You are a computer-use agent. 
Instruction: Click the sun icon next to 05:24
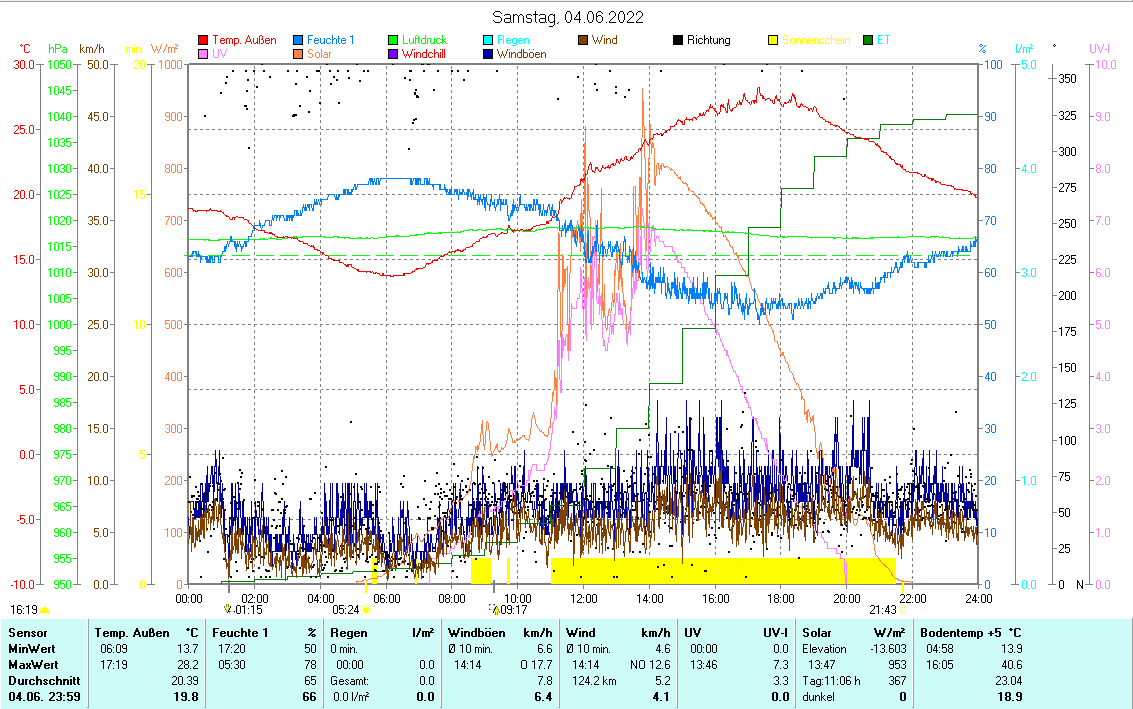pos(366,610)
